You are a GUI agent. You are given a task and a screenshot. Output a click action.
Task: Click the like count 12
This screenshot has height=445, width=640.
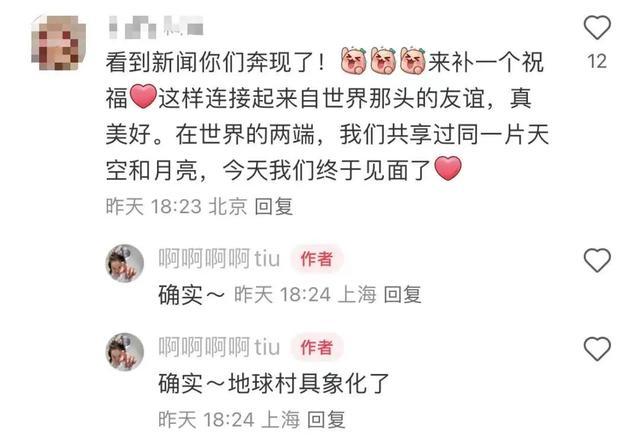click(x=597, y=61)
